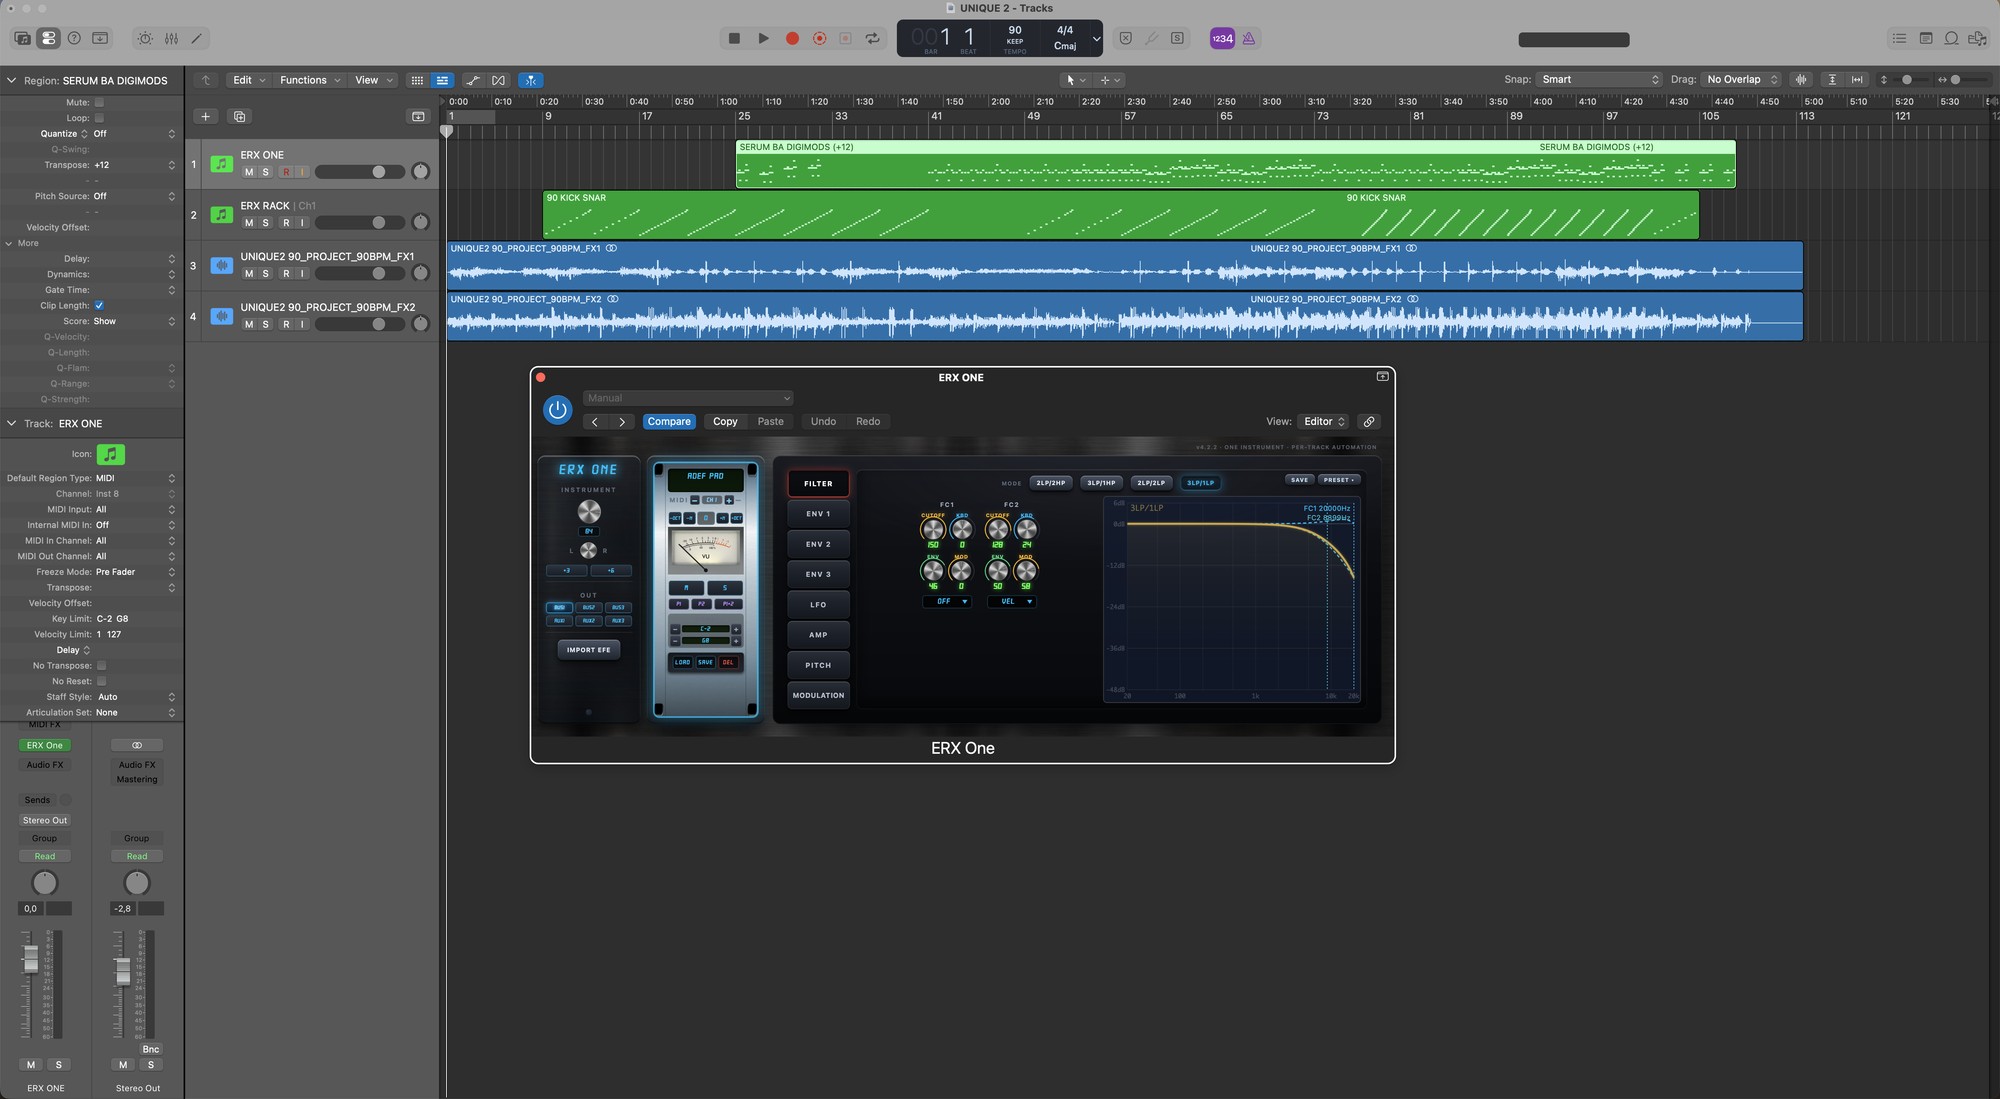Open the plugin View Editor dropdown

pyautogui.click(x=1323, y=421)
